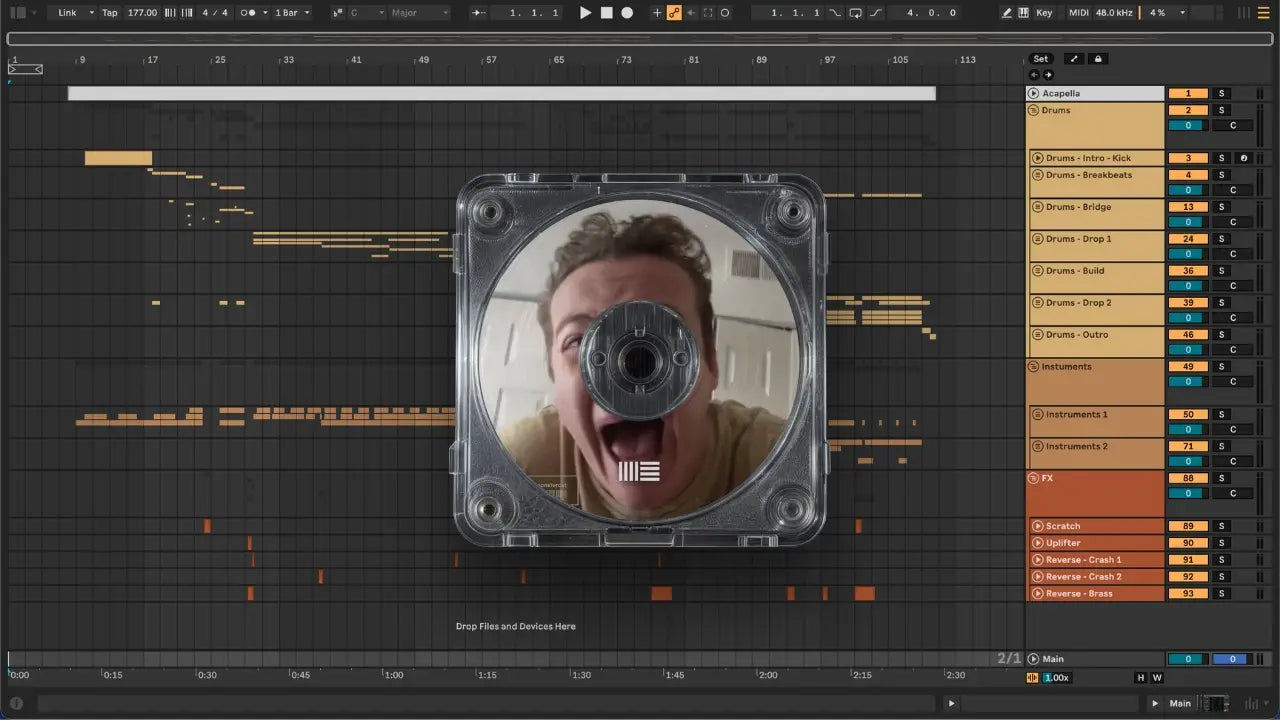
Task: Click the MIDI Arrangement Overdub plus icon
Action: pyautogui.click(x=657, y=13)
